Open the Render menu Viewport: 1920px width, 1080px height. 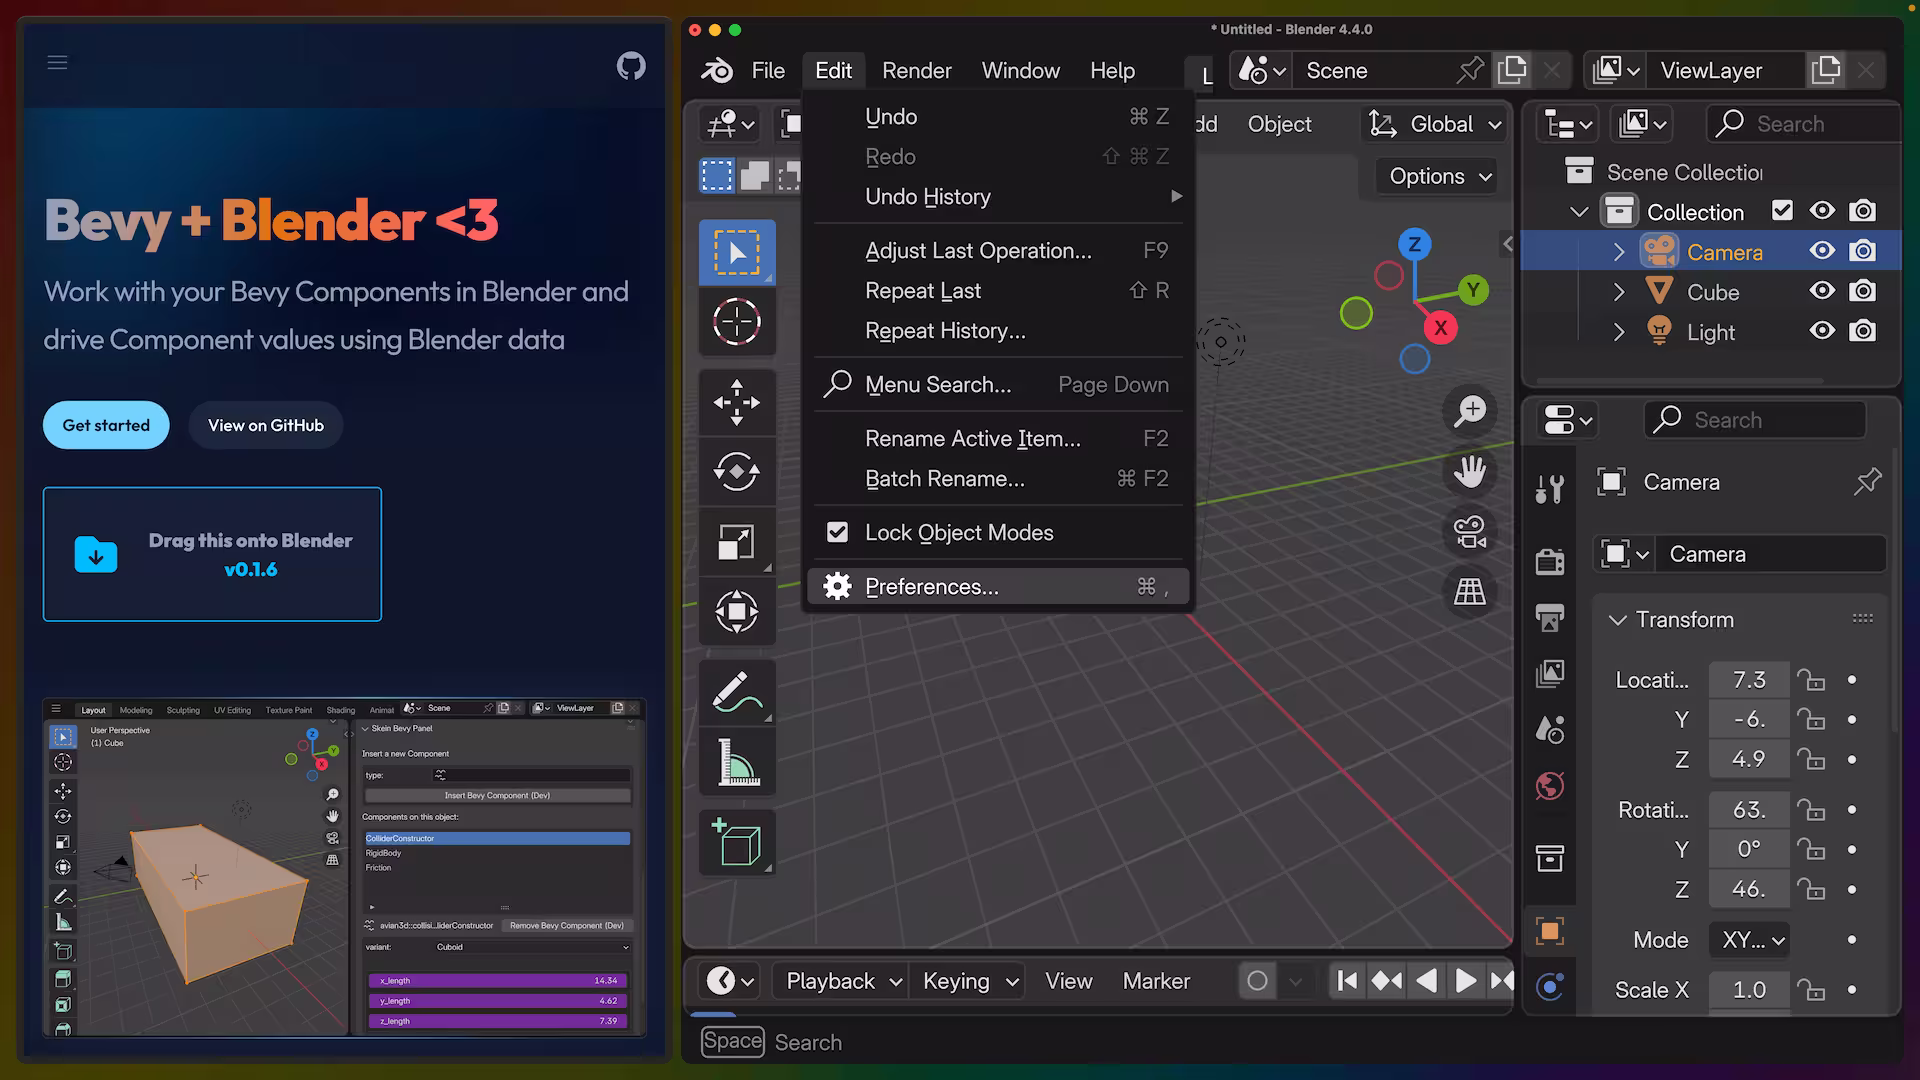click(916, 70)
